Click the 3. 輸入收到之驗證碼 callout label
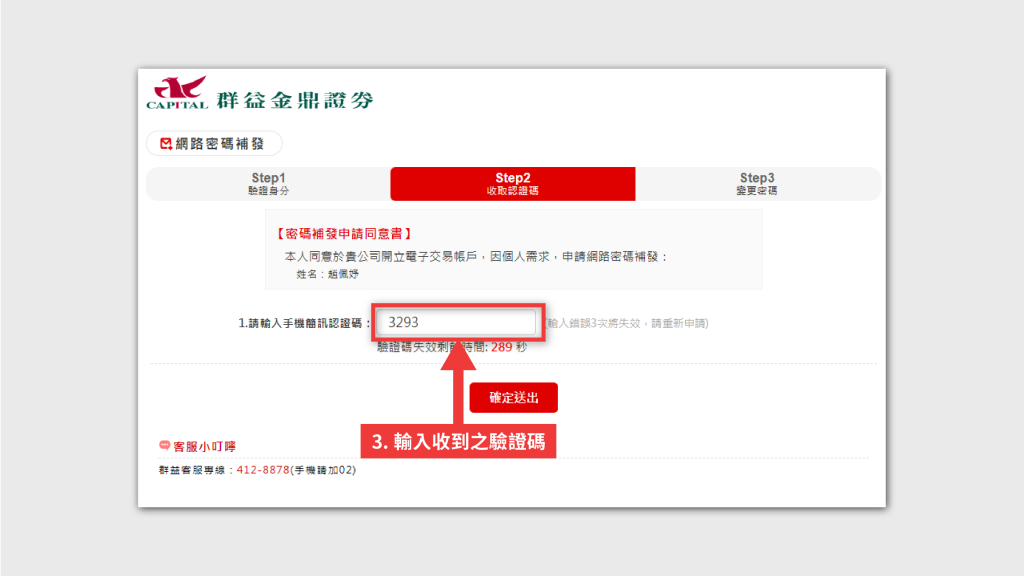The height and width of the screenshot is (576, 1024). pyautogui.click(x=458, y=441)
